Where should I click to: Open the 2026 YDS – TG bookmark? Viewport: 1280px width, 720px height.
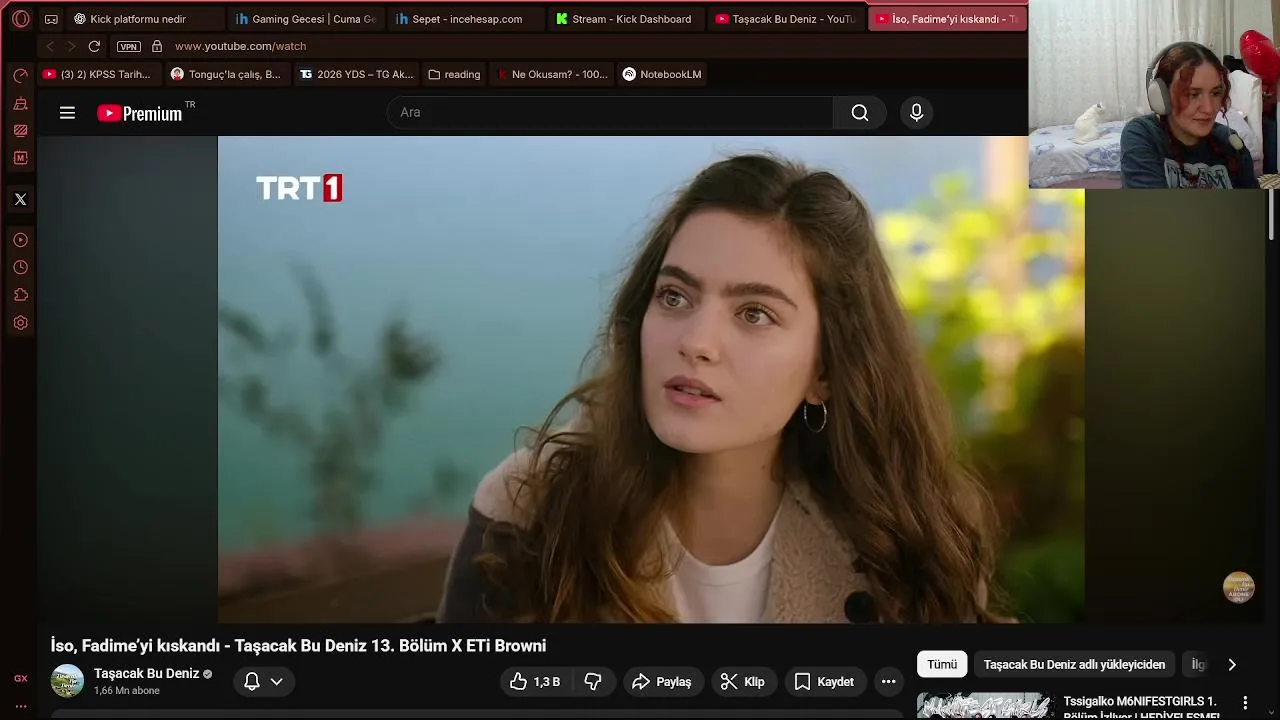356,74
